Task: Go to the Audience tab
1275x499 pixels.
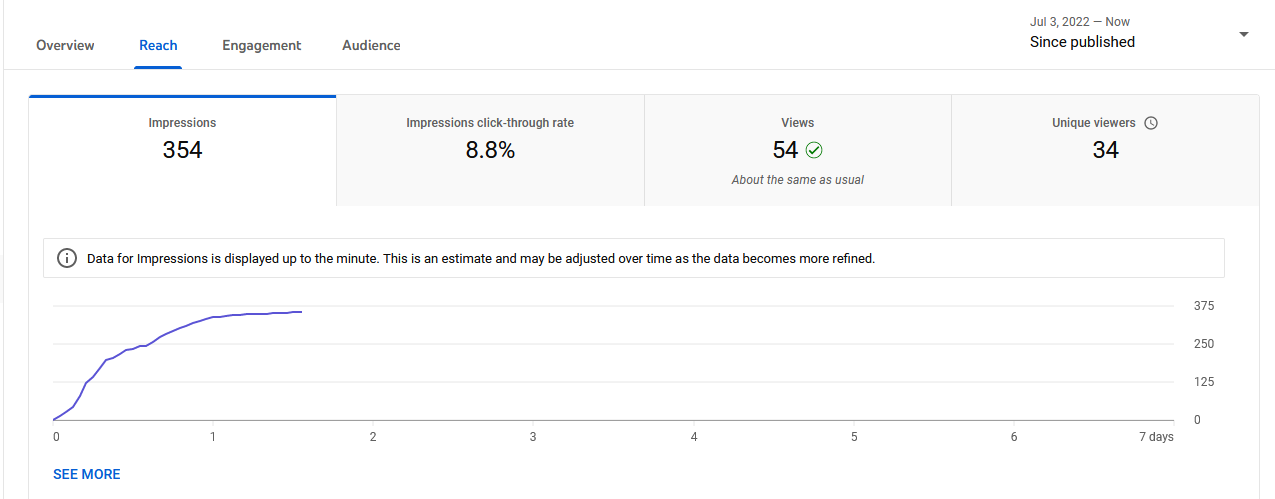Action: tap(371, 45)
